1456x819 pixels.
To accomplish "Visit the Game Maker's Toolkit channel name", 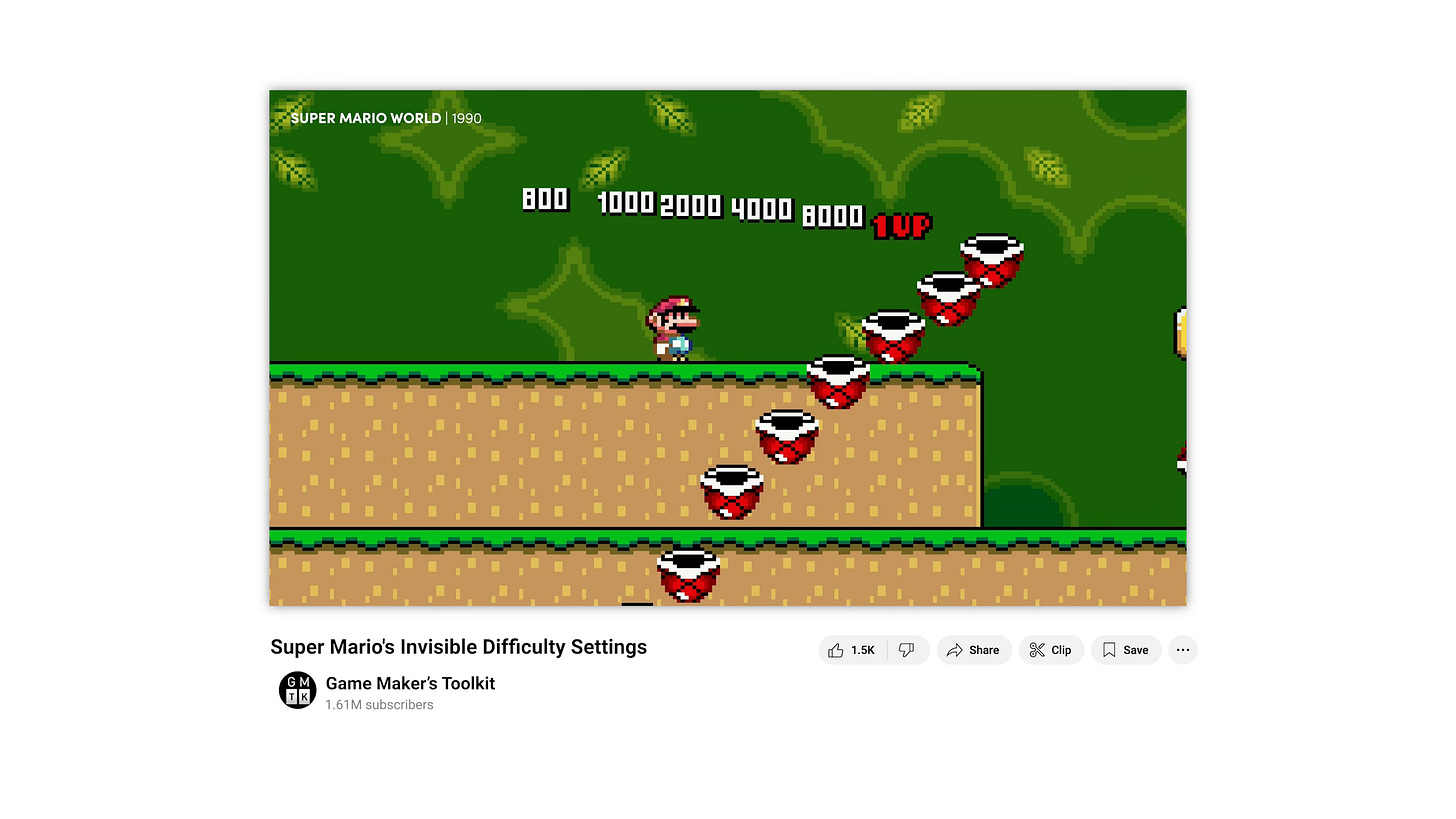I will (x=410, y=683).
